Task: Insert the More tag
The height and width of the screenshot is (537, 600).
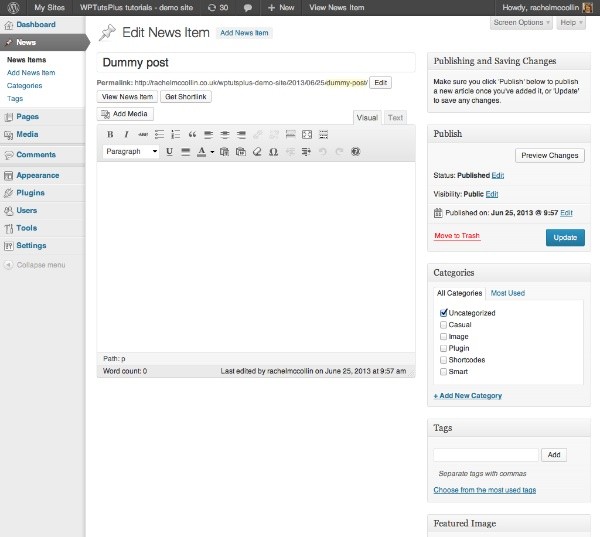Action: click(291, 134)
